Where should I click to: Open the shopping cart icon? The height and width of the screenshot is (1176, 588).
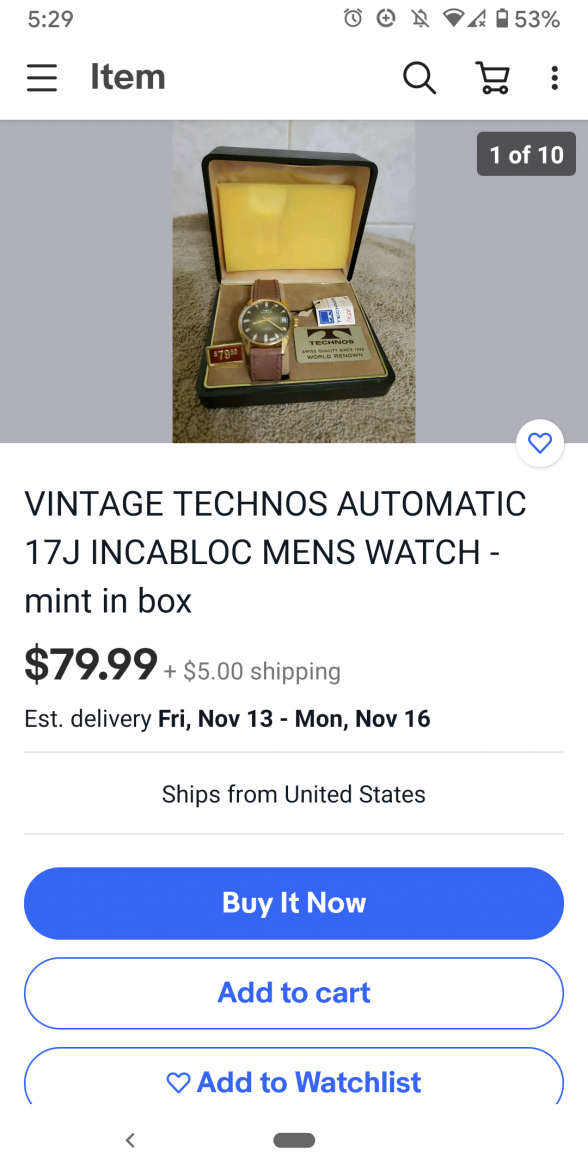point(493,77)
